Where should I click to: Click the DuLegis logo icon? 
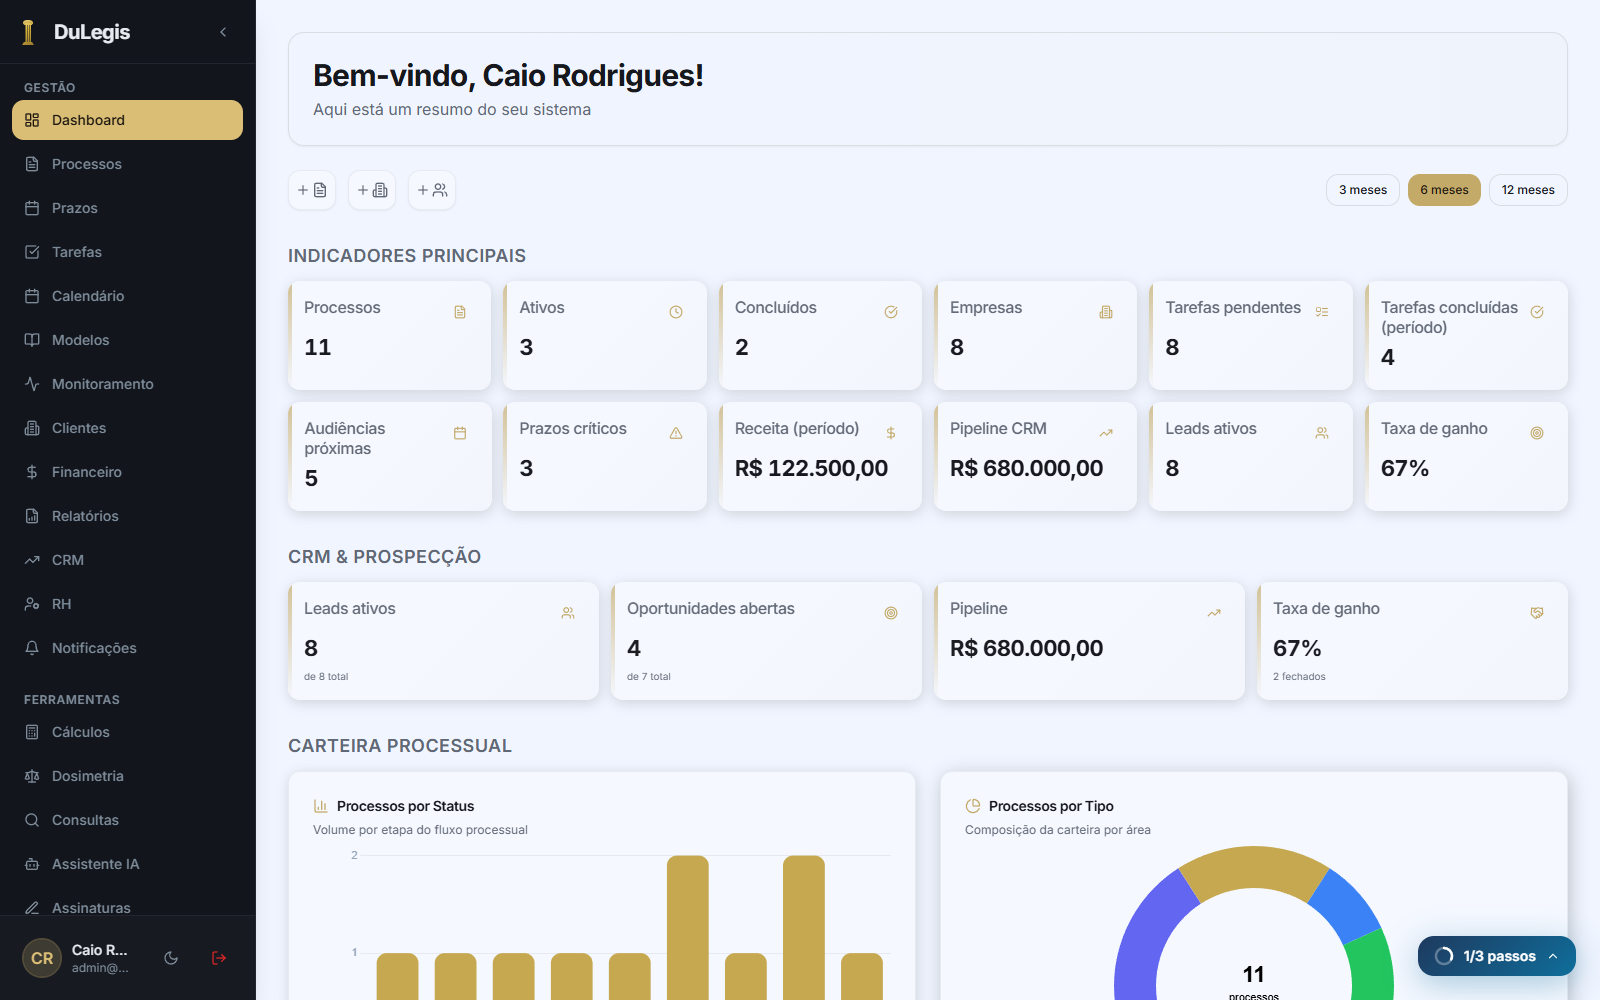pyautogui.click(x=28, y=32)
